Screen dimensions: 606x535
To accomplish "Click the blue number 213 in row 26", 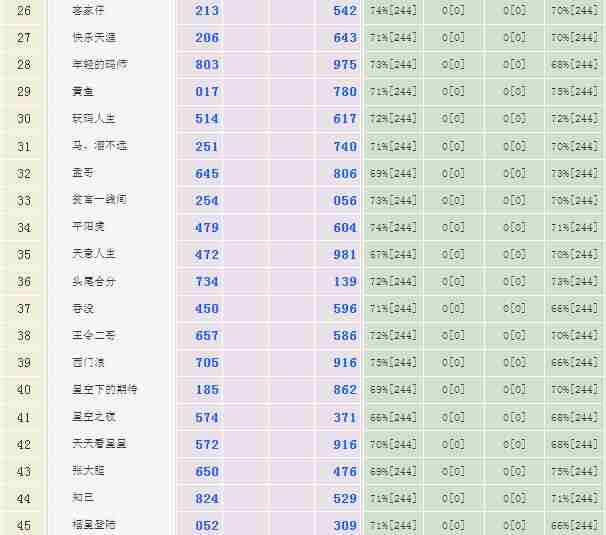I will point(207,11).
